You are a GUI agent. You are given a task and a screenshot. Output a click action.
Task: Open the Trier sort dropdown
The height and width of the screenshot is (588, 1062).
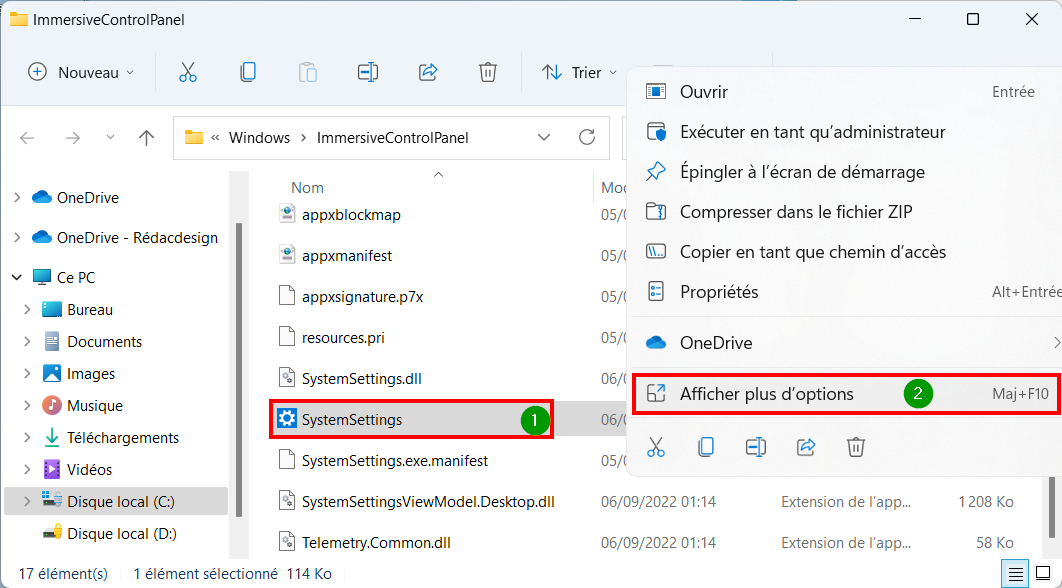click(580, 72)
